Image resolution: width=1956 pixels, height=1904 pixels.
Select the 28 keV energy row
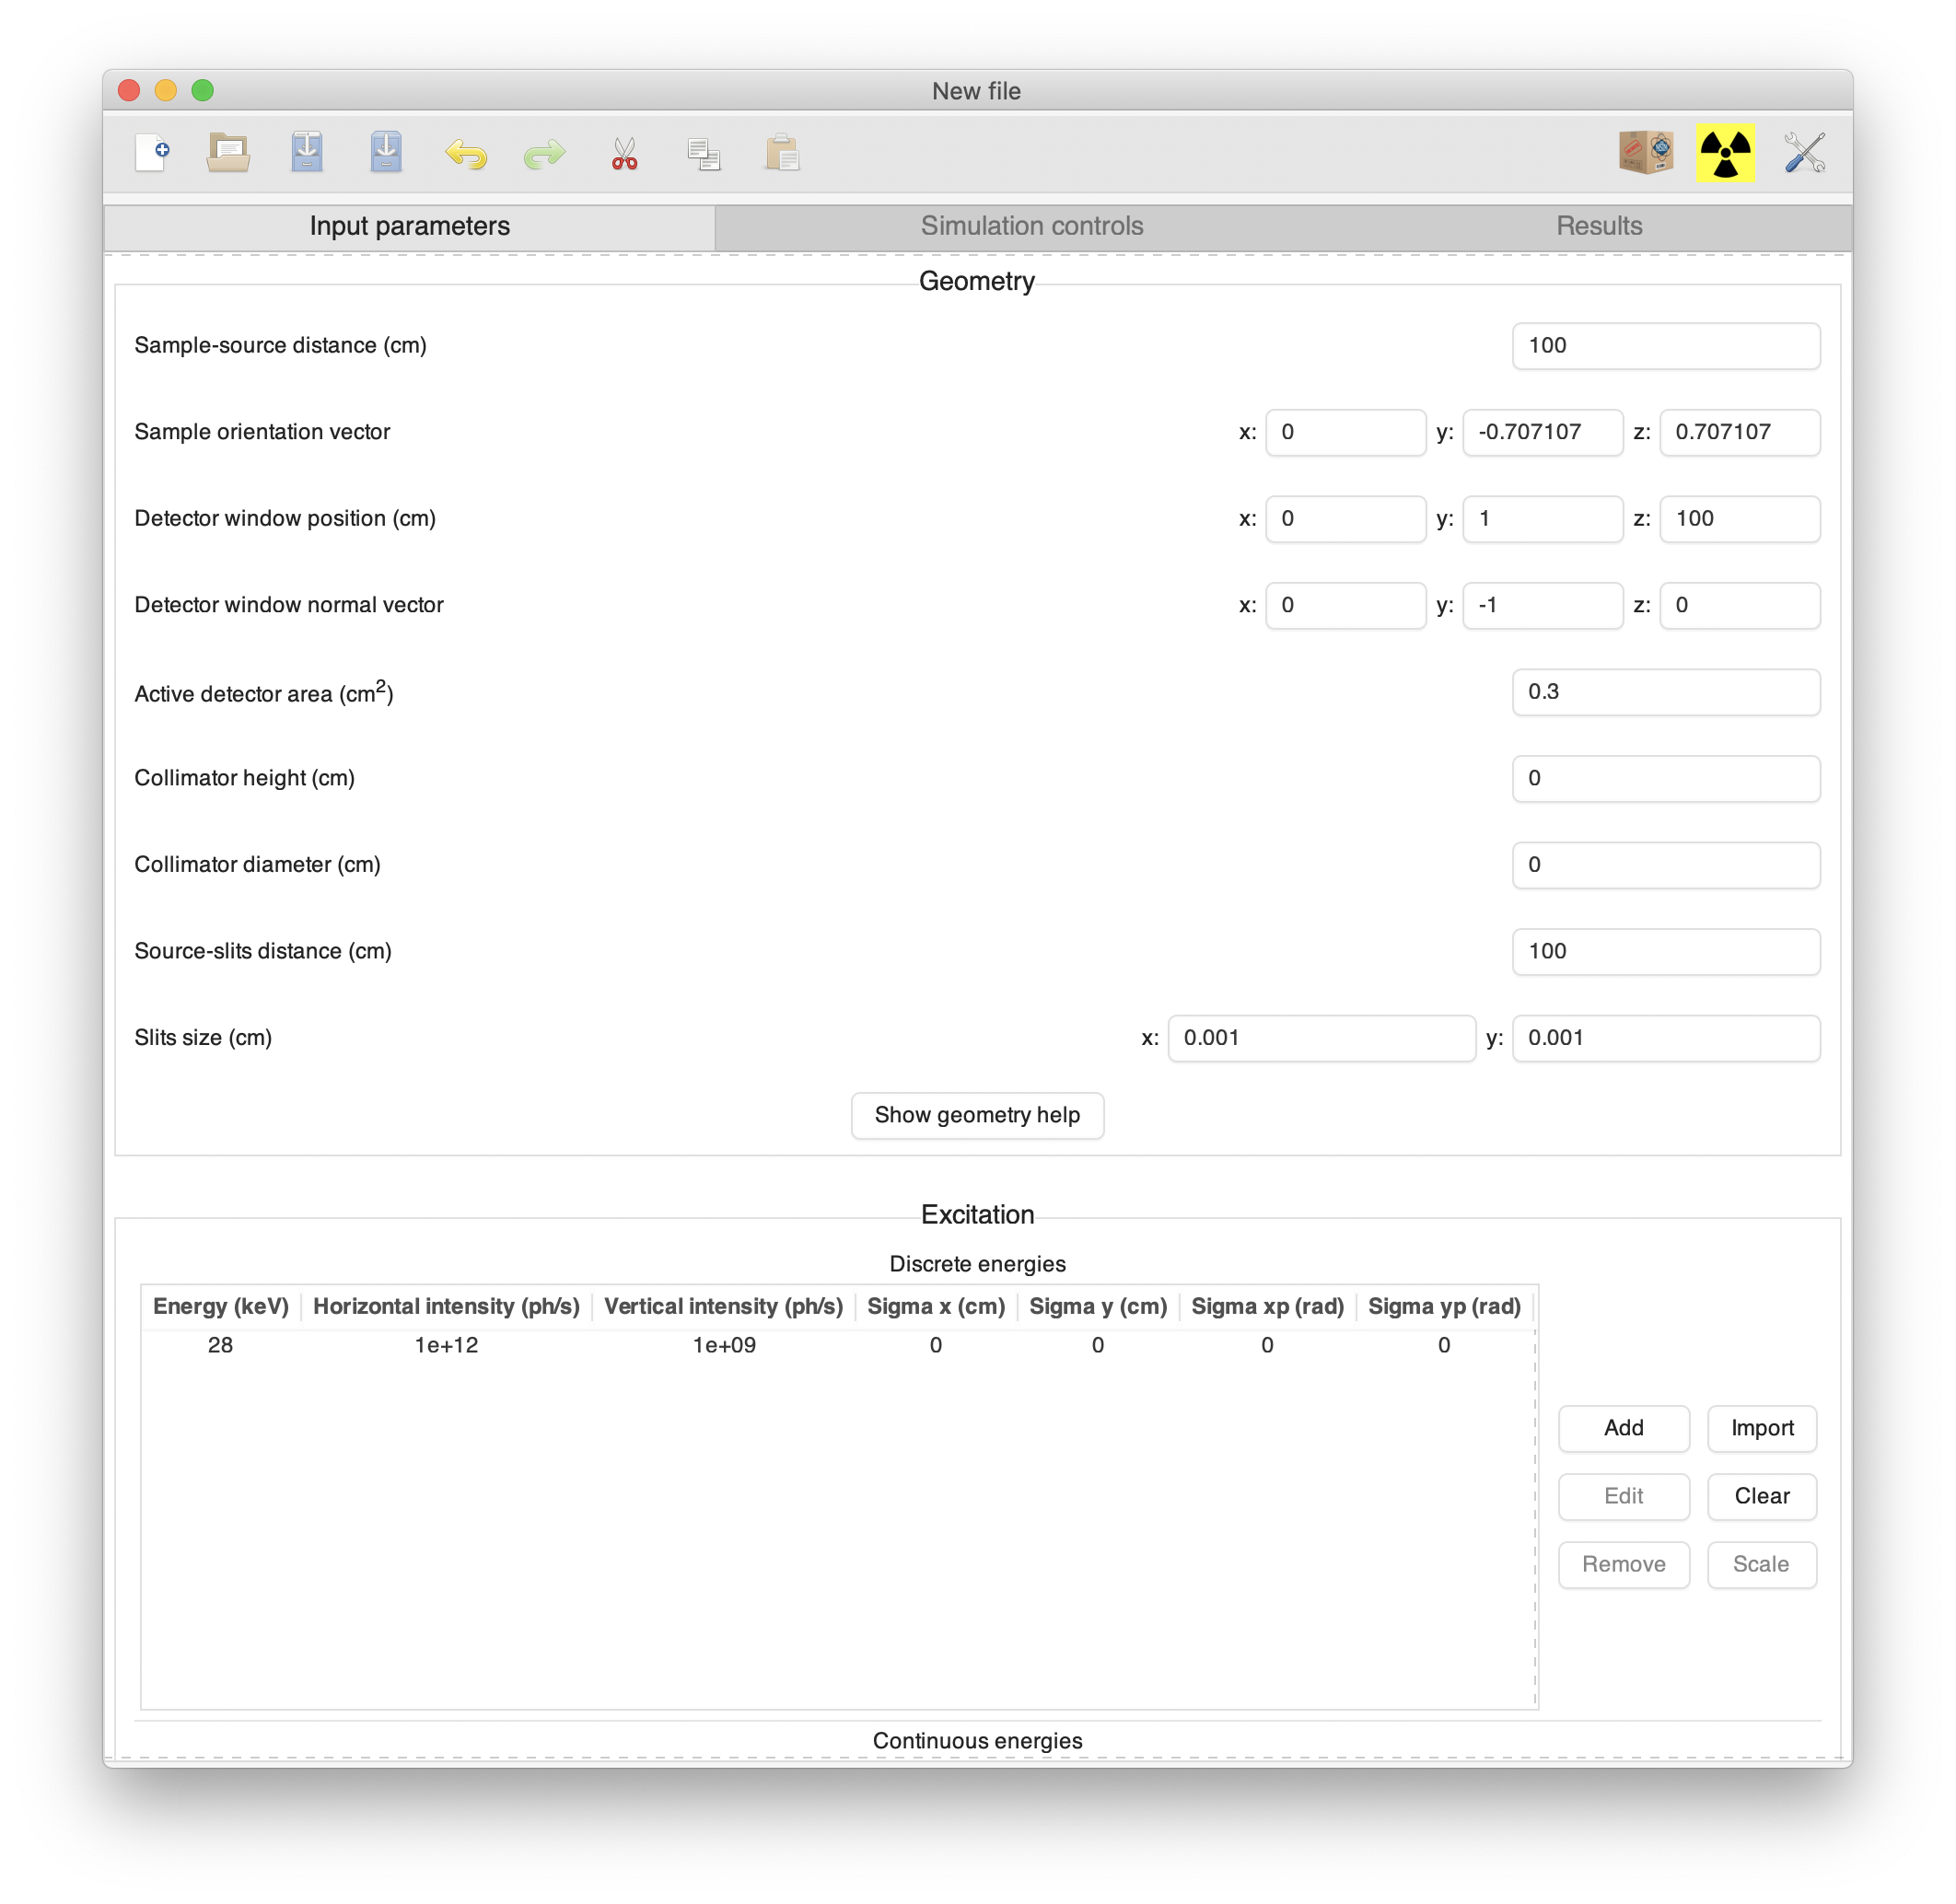(836, 1345)
